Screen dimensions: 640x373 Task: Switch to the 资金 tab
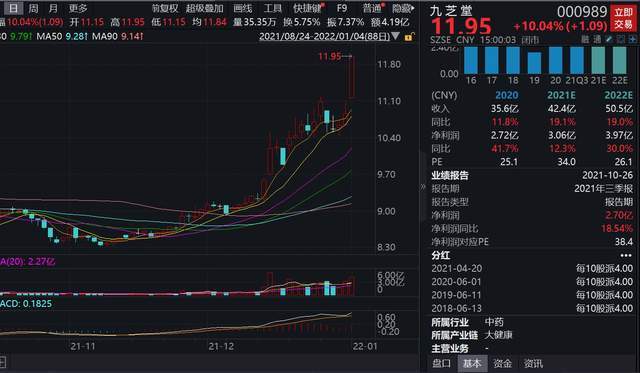click(x=502, y=363)
